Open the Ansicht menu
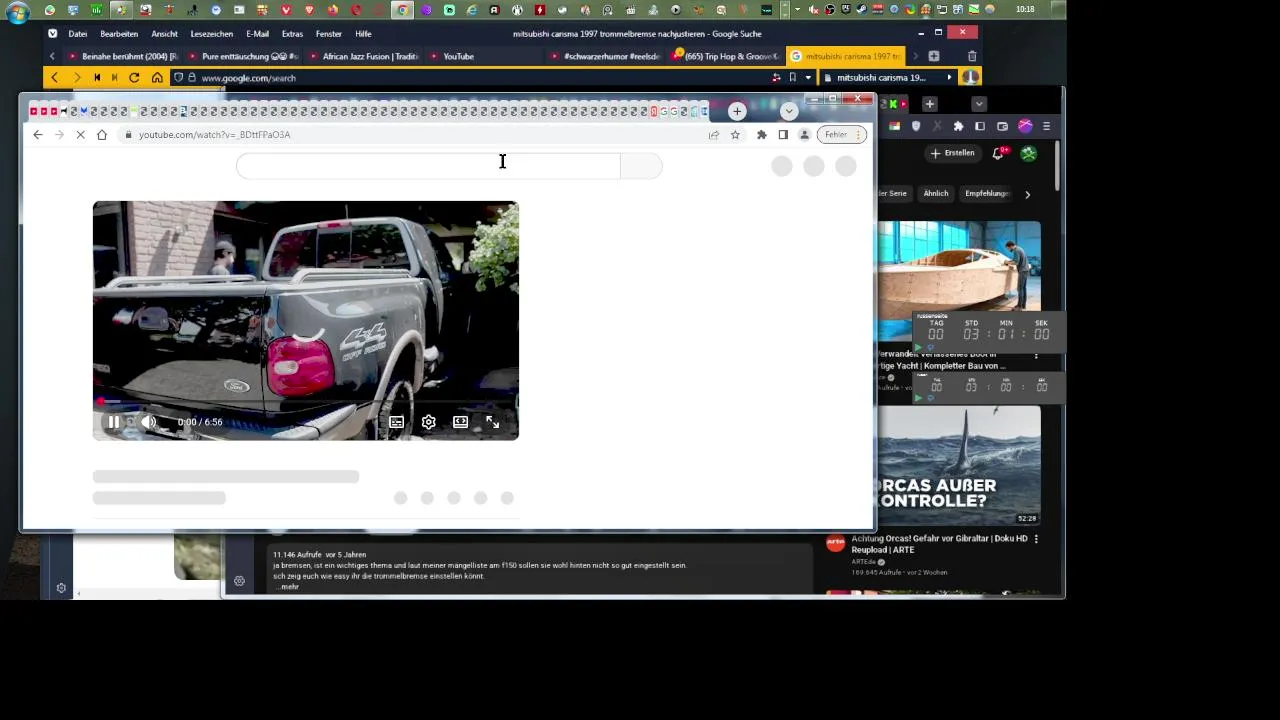 tap(164, 34)
